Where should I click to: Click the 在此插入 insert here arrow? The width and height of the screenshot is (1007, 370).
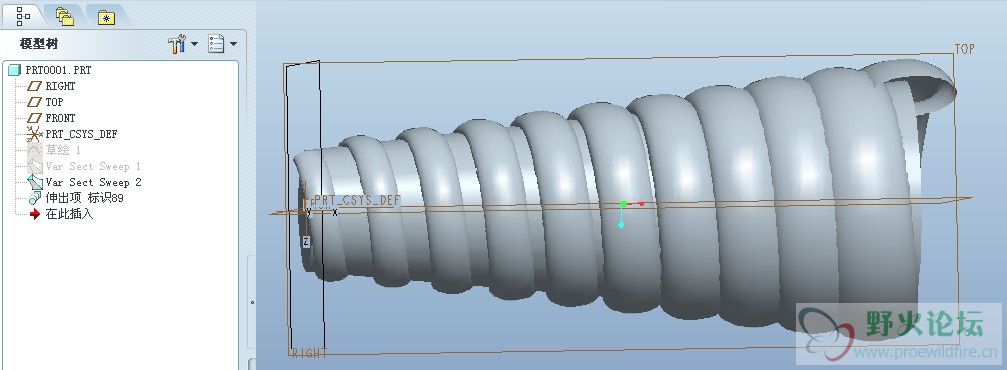click(x=35, y=215)
